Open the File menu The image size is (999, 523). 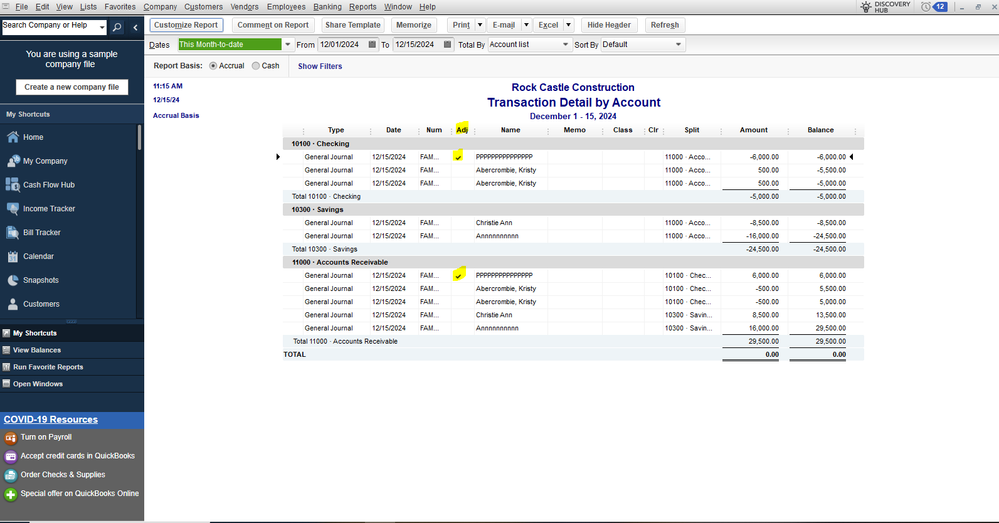point(22,7)
